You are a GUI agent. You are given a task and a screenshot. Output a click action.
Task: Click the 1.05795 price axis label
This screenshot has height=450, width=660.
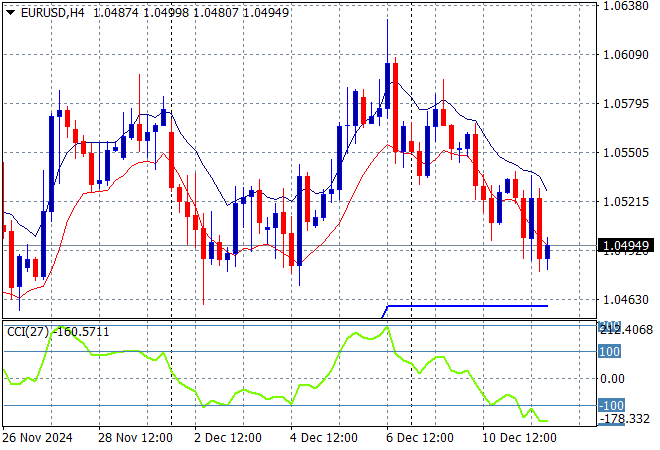[x=626, y=104]
